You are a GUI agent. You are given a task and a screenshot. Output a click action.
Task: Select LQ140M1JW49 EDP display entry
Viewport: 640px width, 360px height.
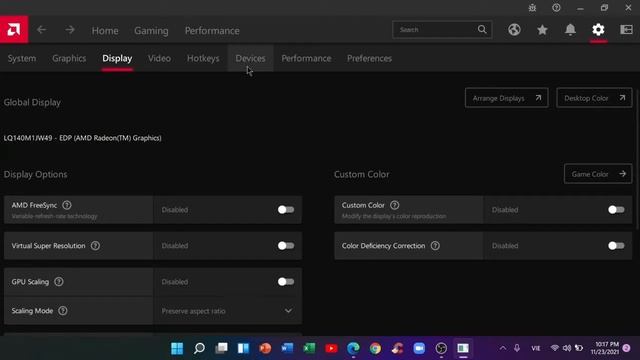coord(82,138)
